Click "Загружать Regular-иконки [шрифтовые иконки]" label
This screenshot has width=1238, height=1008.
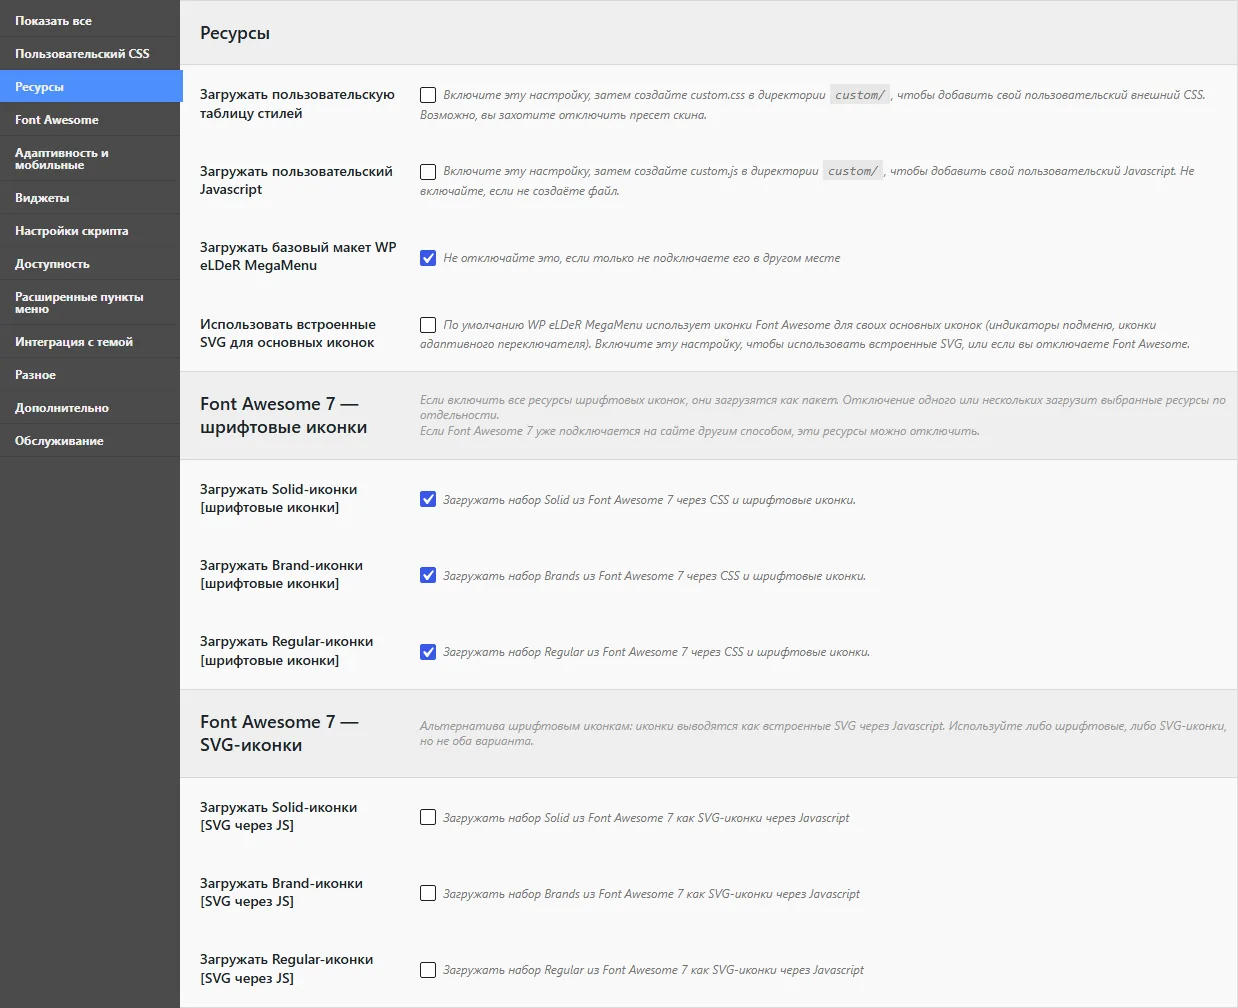[x=287, y=651]
